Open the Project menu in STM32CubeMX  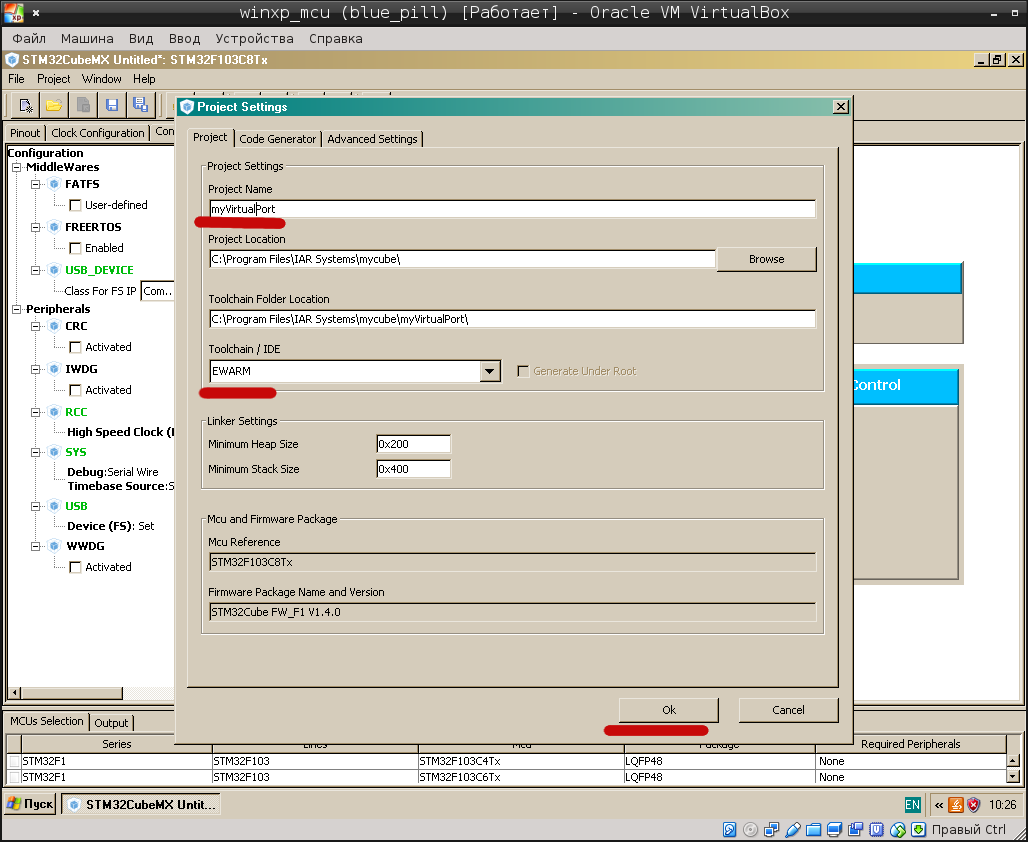pyautogui.click(x=53, y=79)
